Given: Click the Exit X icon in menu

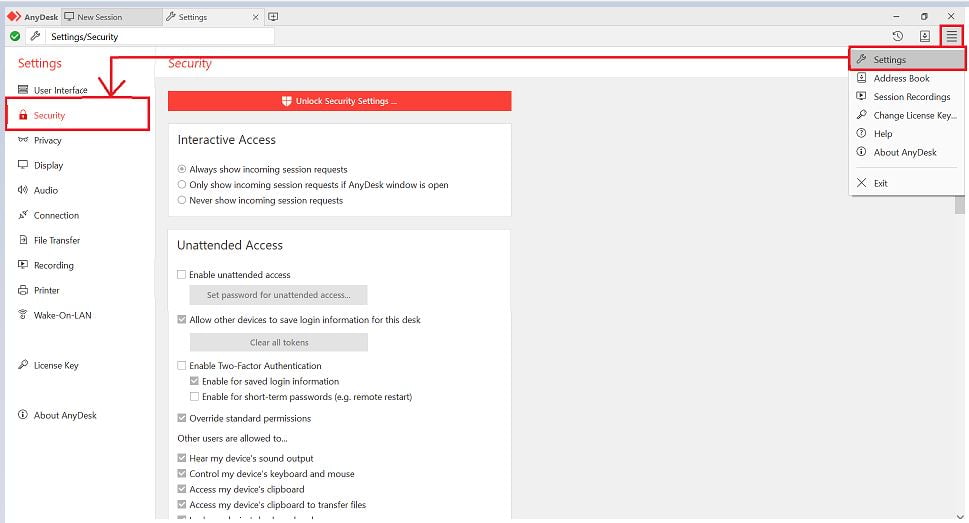Looking at the screenshot, I should pos(861,183).
